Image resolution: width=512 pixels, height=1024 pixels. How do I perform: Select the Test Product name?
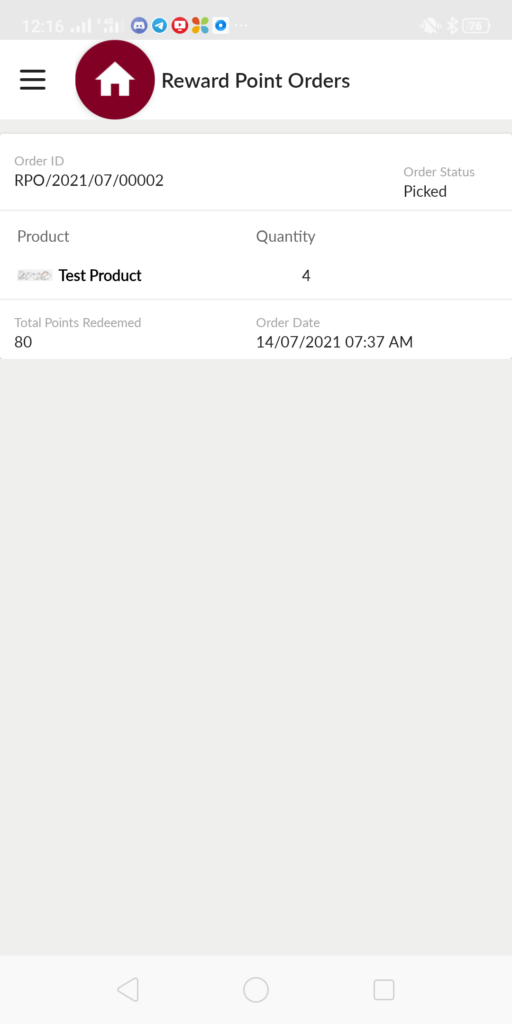coord(100,276)
